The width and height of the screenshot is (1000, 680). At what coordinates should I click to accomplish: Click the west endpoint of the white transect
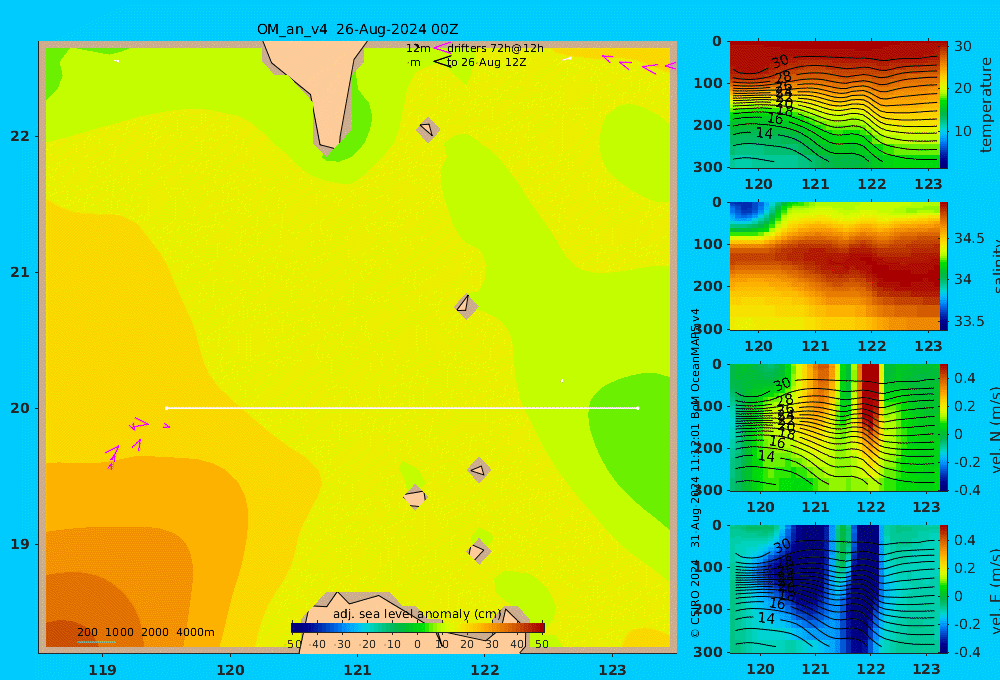point(166,408)
